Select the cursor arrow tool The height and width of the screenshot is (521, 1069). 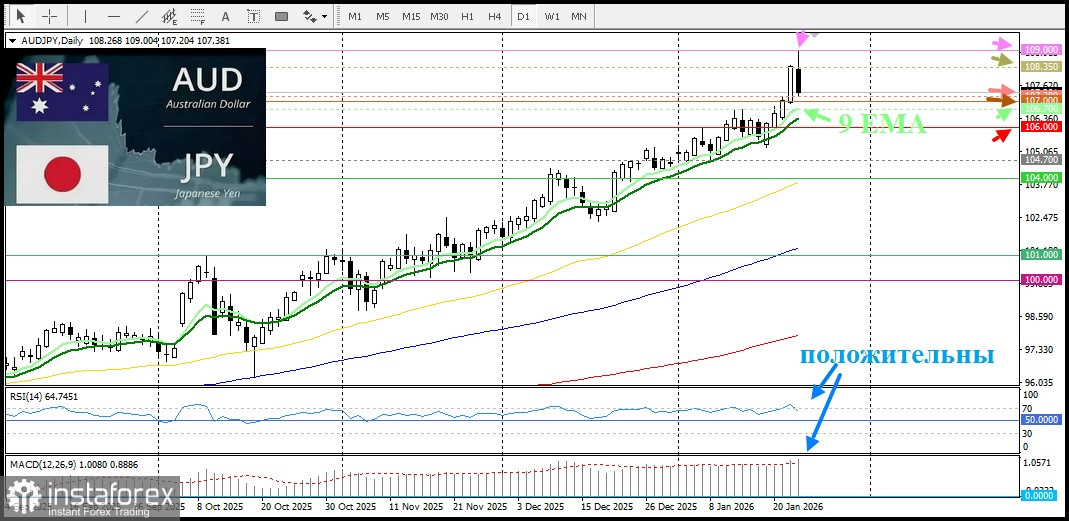tap(20, 16)
